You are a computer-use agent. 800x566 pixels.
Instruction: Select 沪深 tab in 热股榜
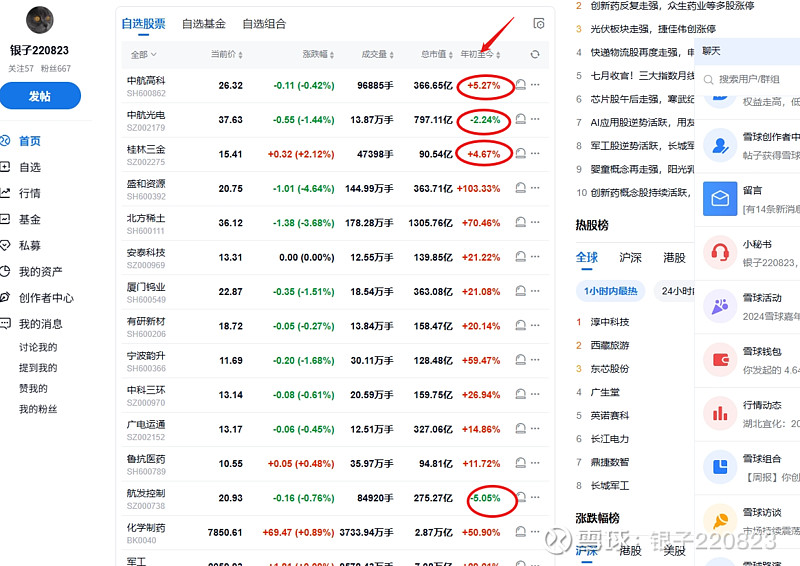pyautogui.click(x=630, y=257)
